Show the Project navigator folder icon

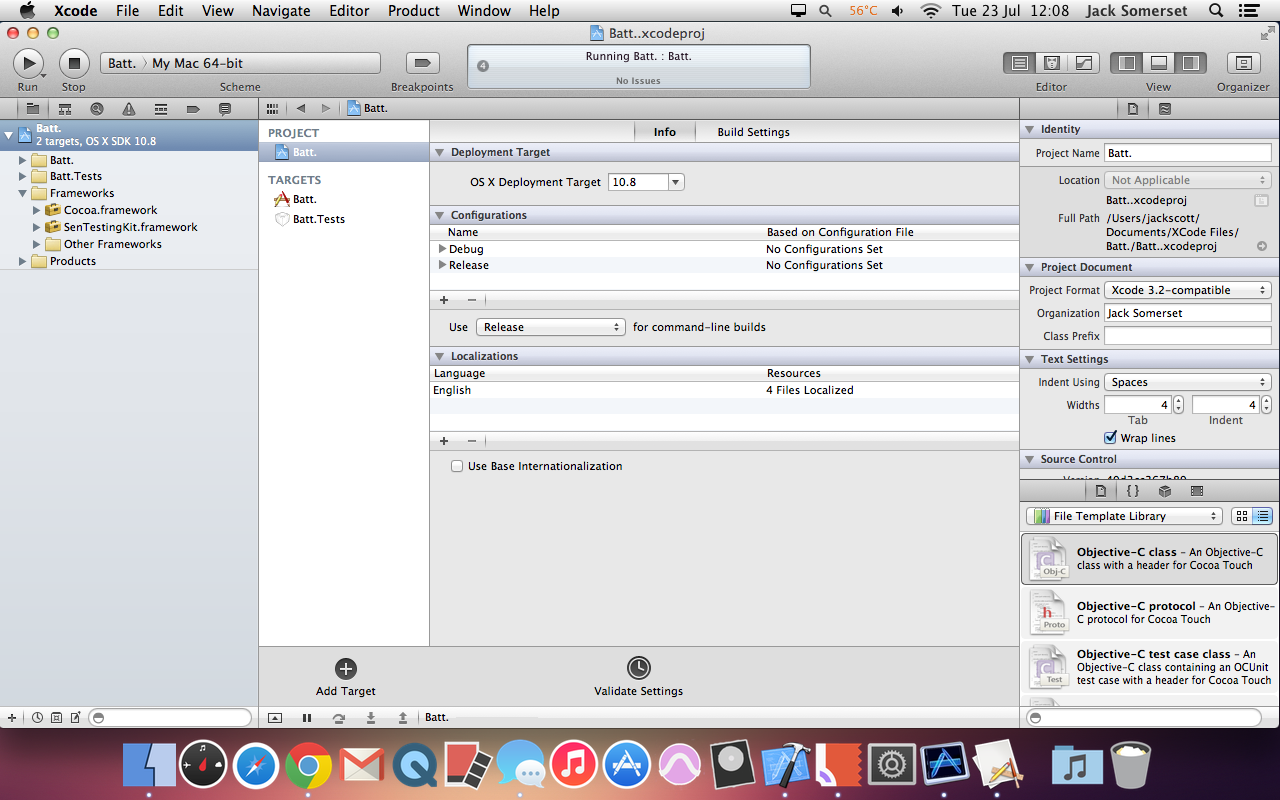click(x=33, y=108)
